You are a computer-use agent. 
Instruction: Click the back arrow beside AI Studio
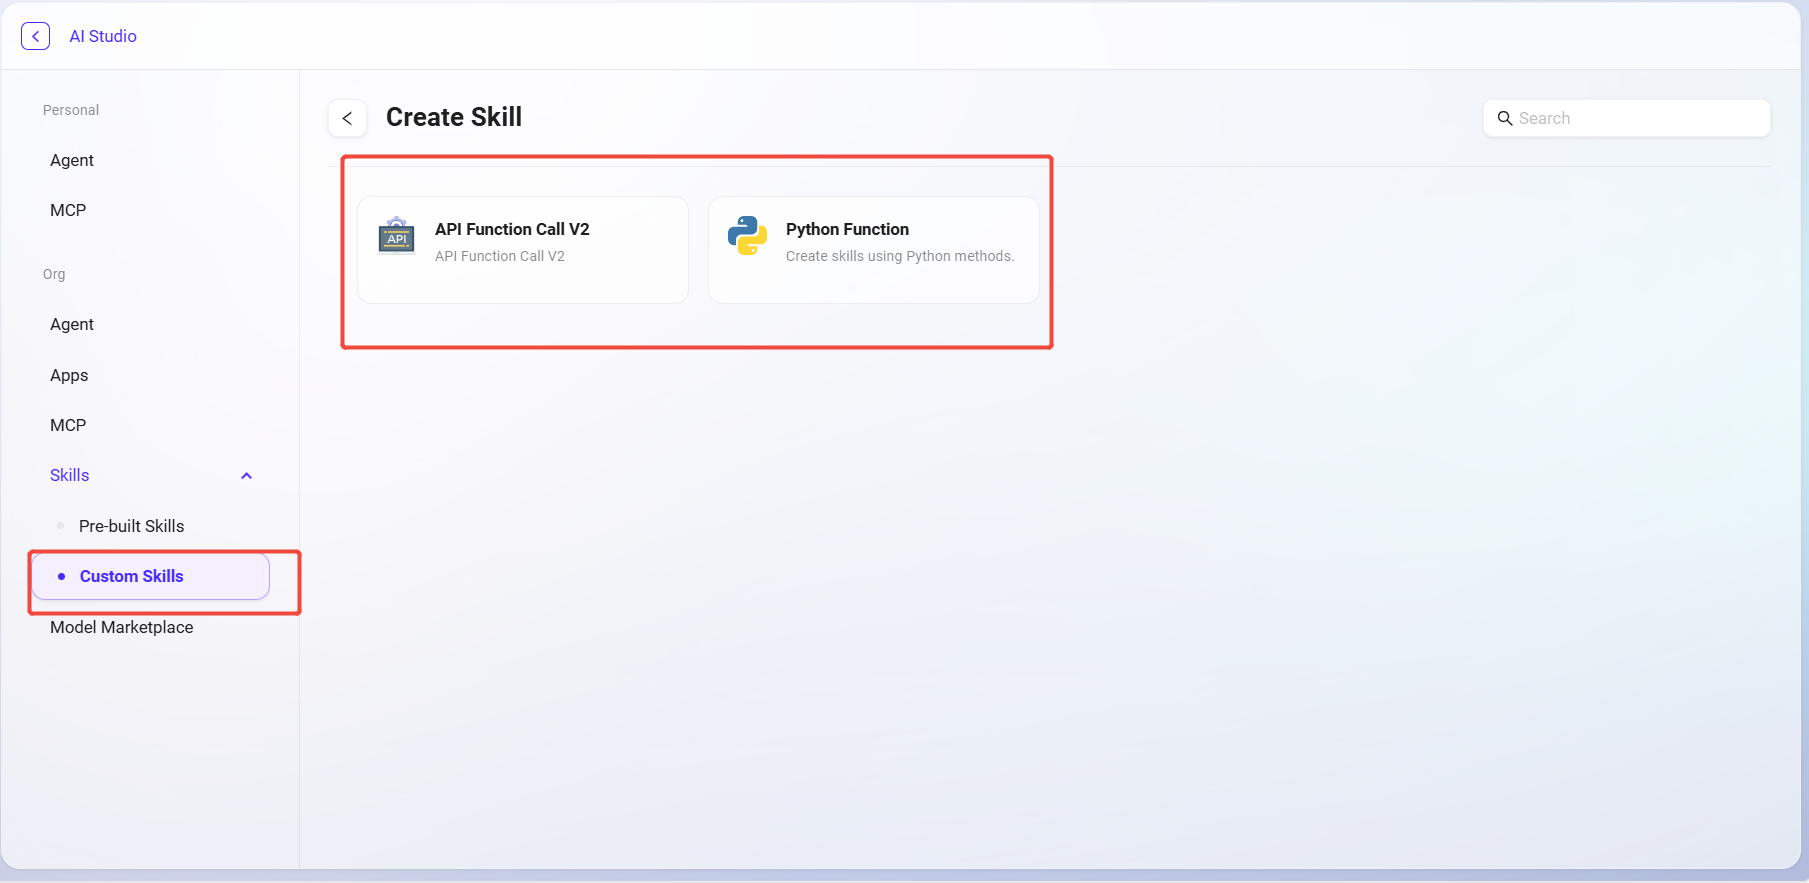click(x=36, y=36)
